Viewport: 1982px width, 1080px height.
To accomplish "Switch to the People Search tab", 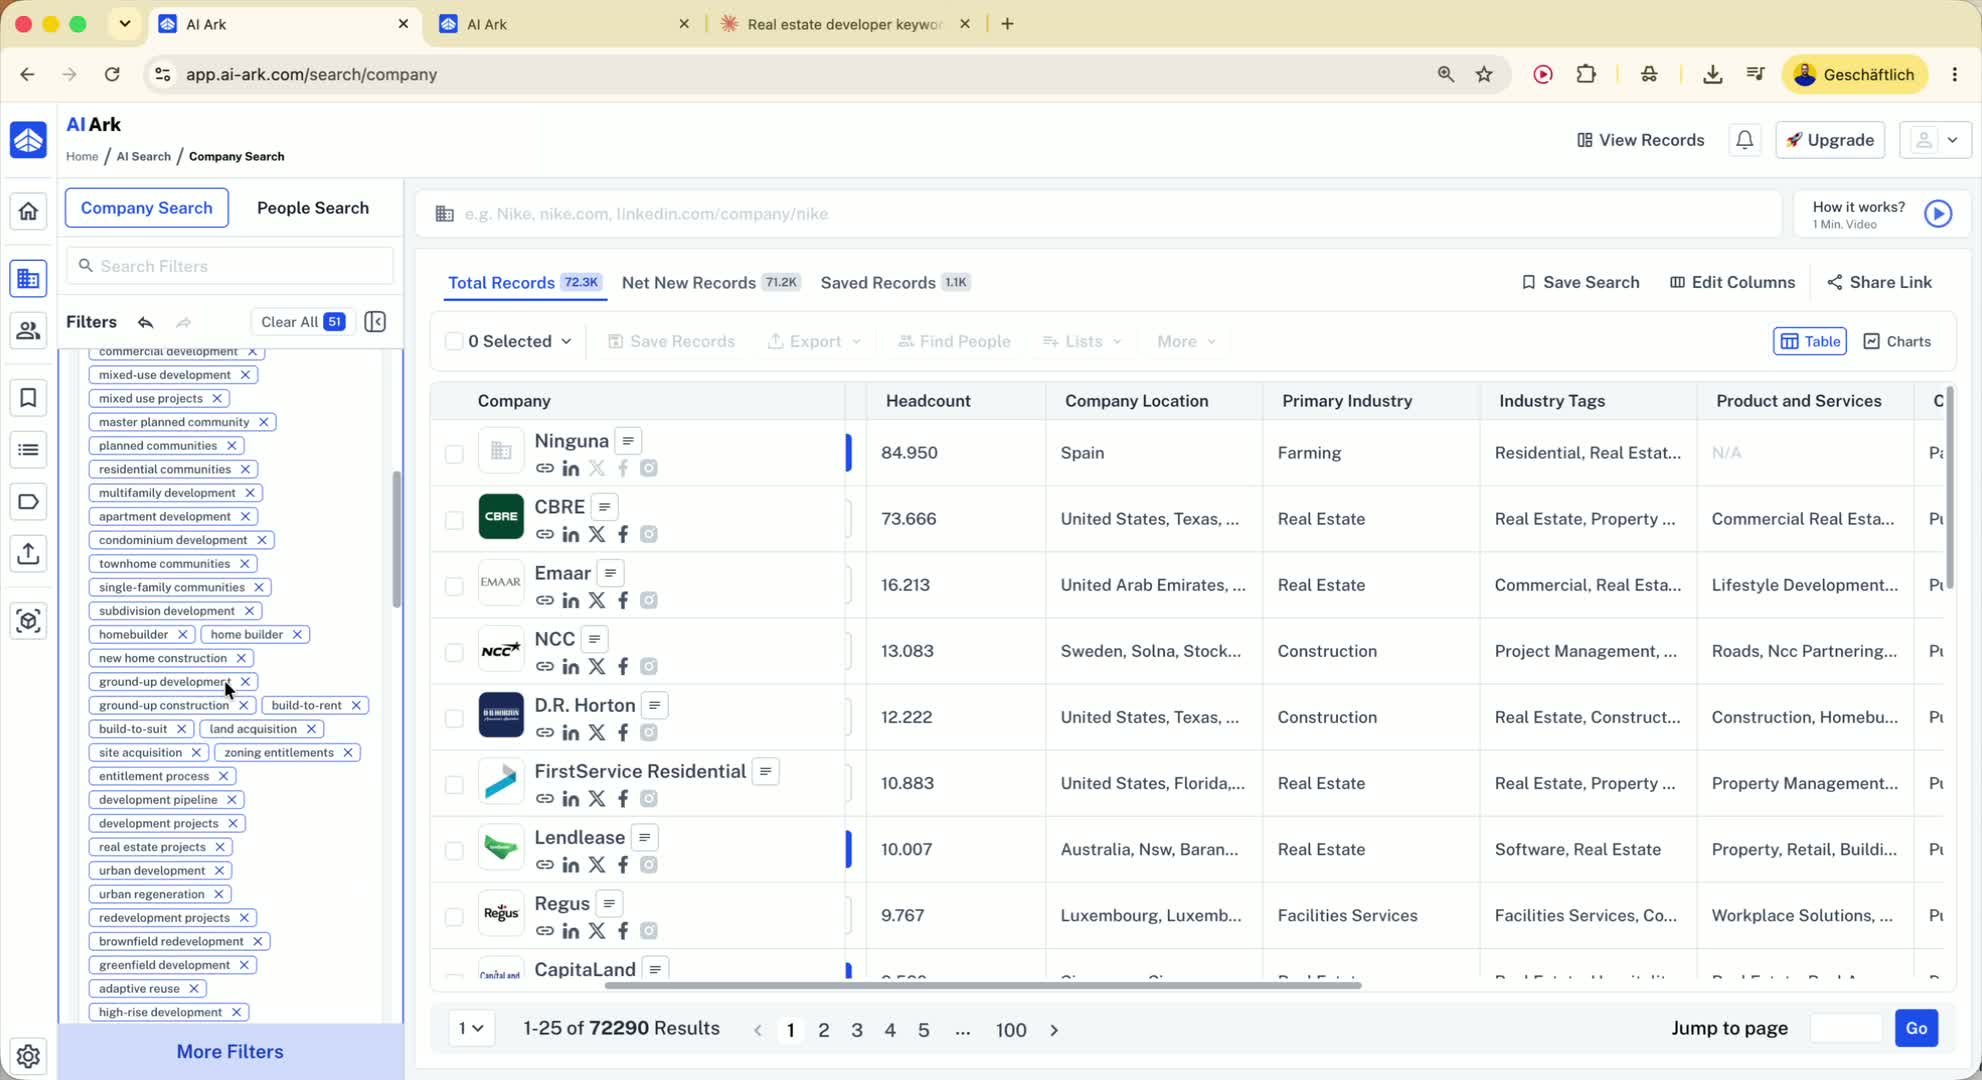I will [x=313, y=208].
